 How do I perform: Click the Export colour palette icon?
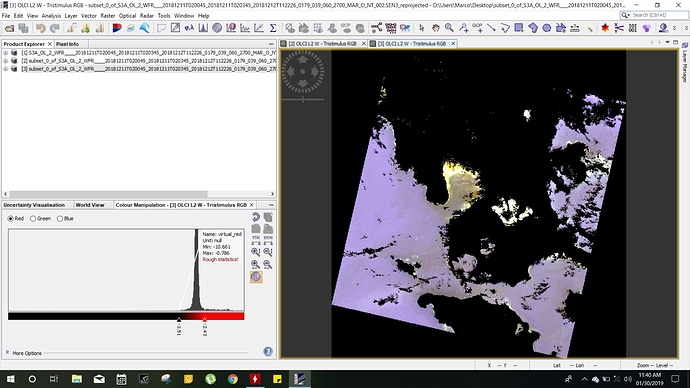pyautogui.click(x=268, y=229)
